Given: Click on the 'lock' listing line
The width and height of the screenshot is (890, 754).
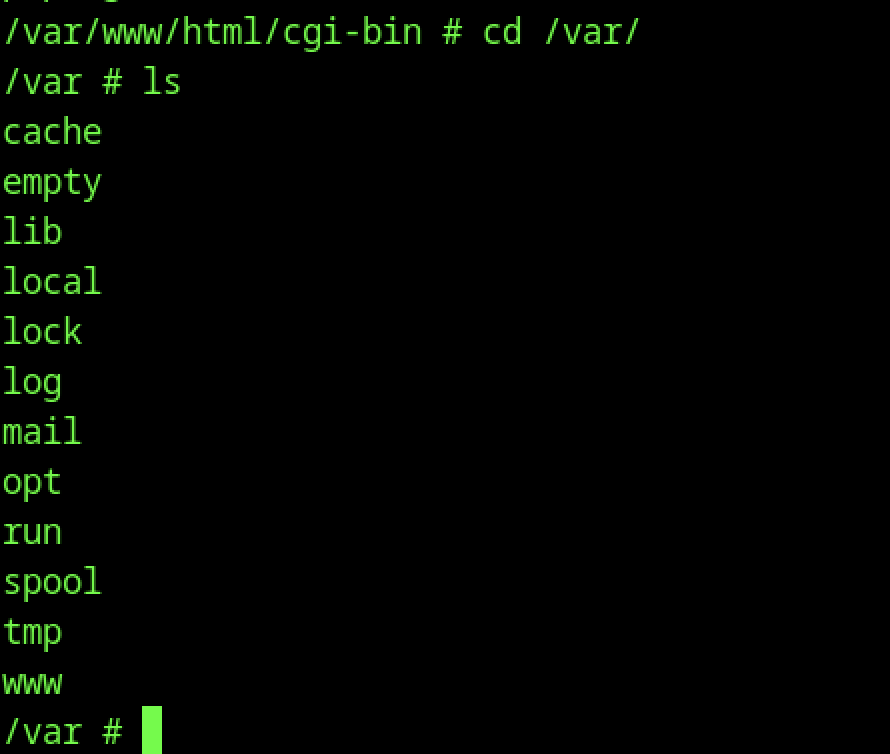Looking at the screenshot, I should click(x=43, y=331).
